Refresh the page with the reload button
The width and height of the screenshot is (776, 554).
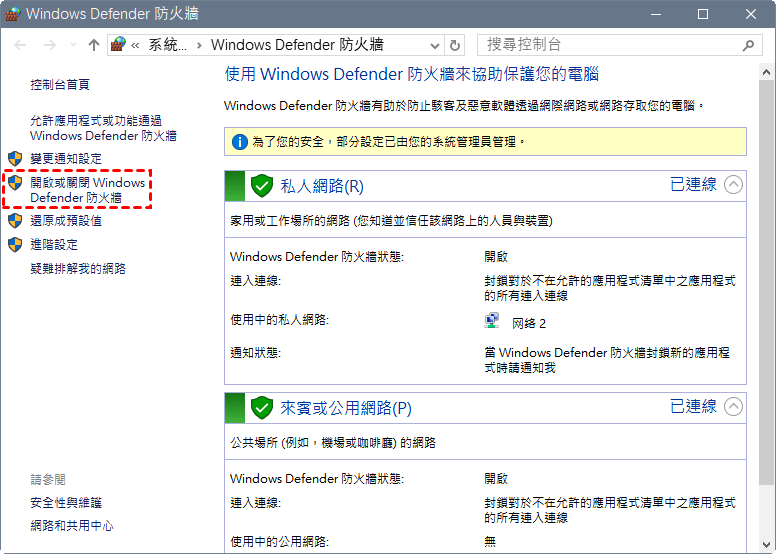click(454, 46)
